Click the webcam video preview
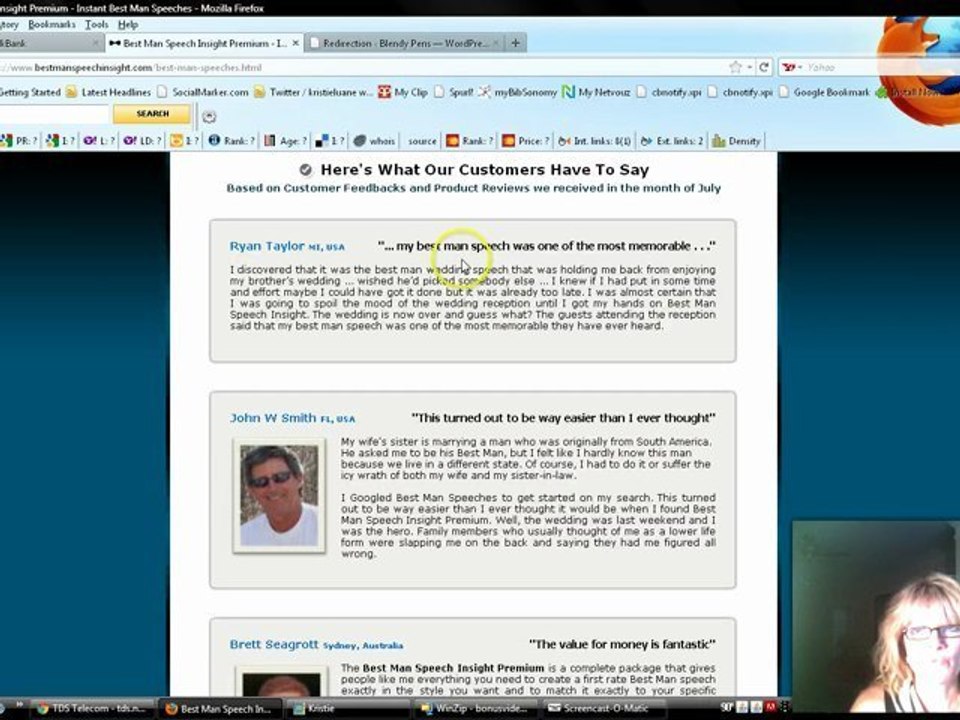 [876, 616]
